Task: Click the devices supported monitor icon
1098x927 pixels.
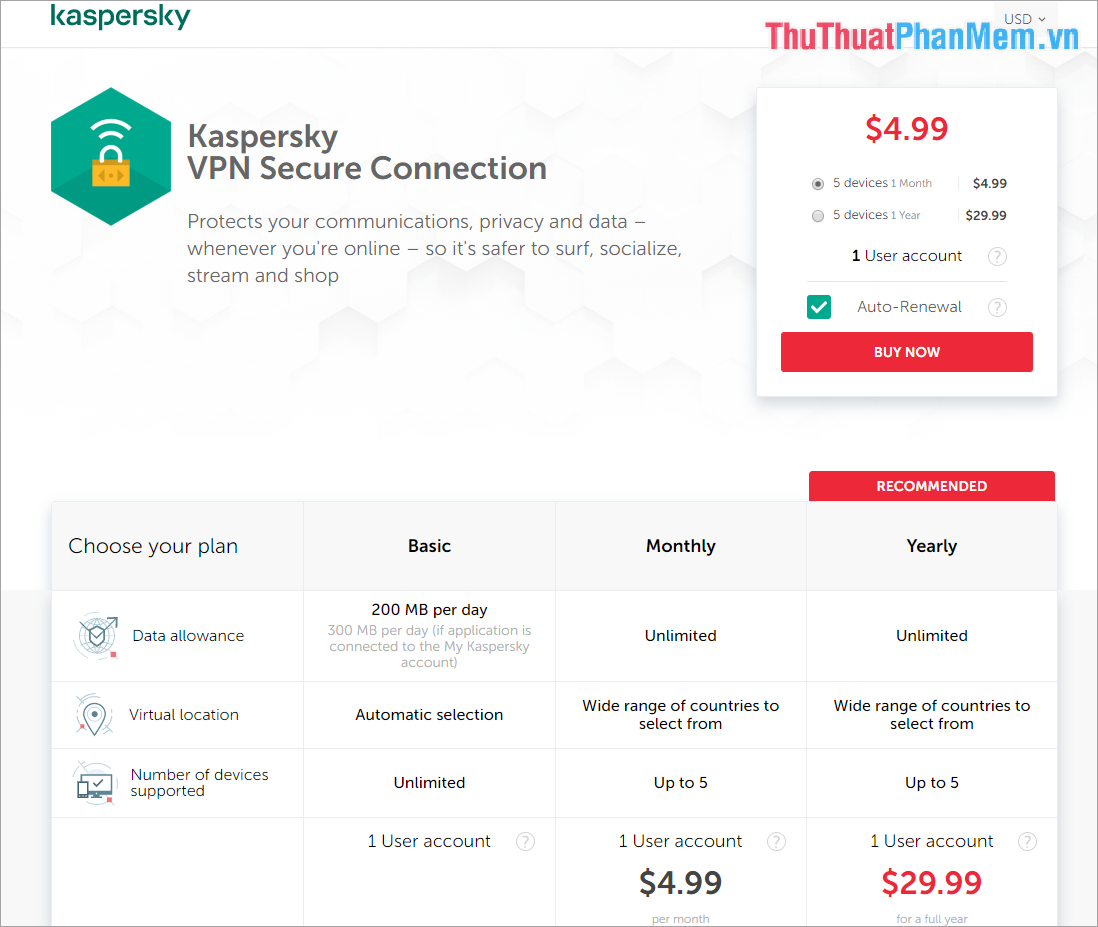Action: tap(95, 783)
